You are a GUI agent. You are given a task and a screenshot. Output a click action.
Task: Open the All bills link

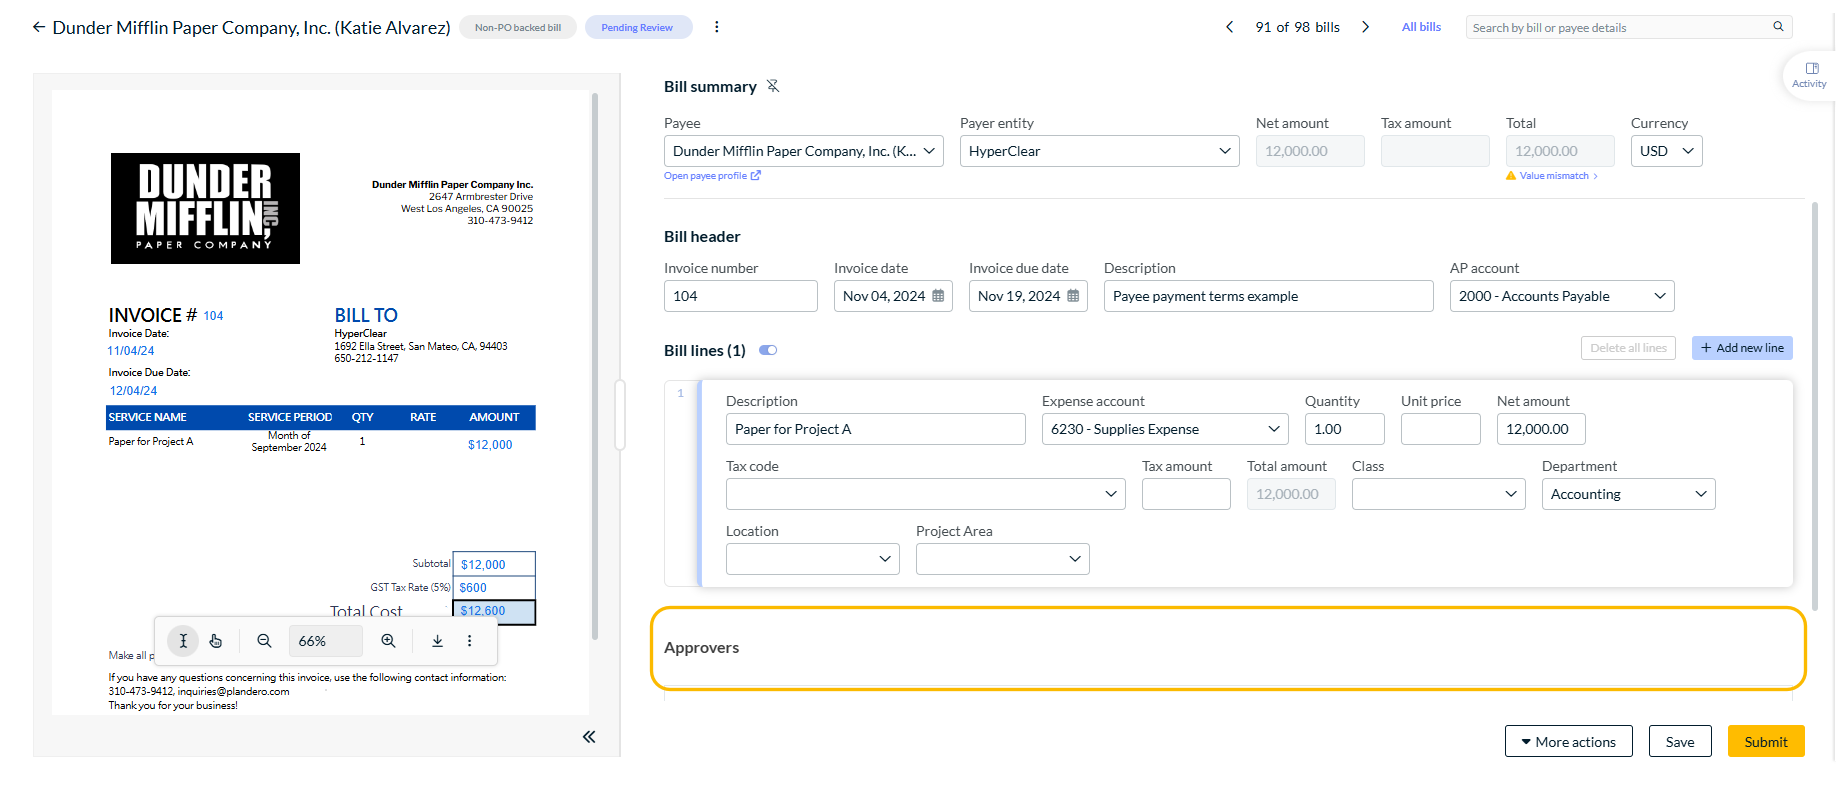(x=1421, y=27)
